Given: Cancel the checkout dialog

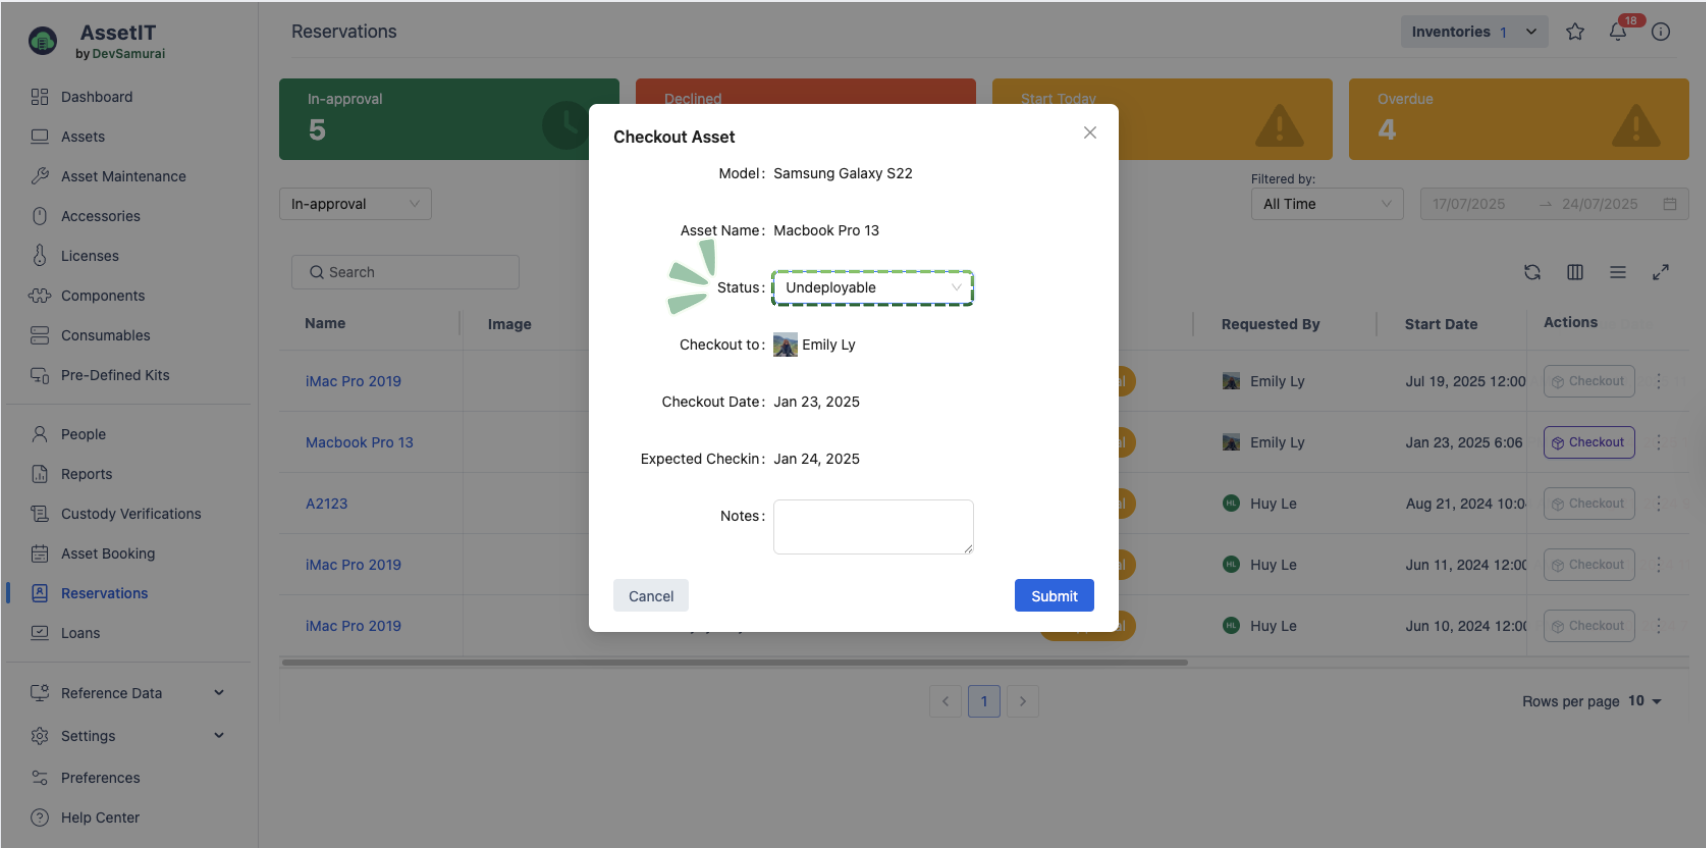Looking at the screenshot, I should coord(651,596).
